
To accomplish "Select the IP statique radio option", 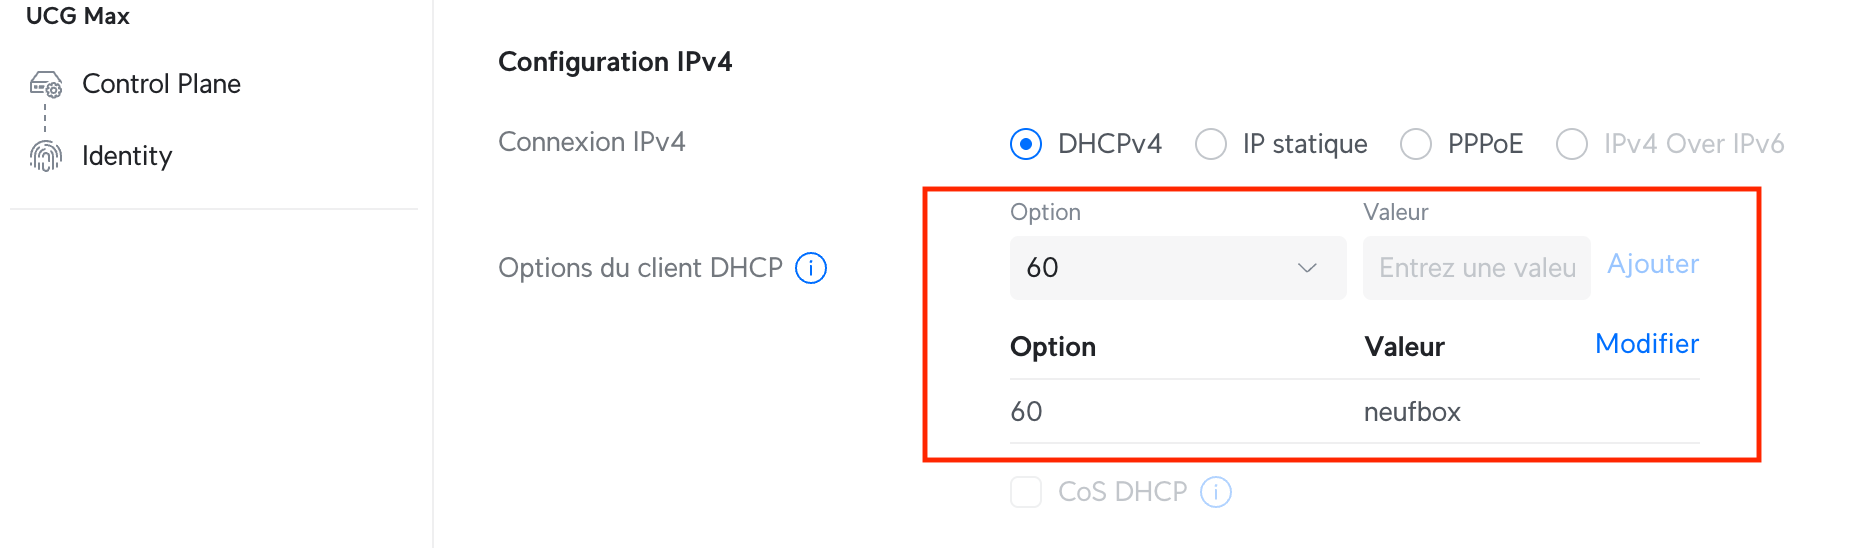I will (1211, 144).
